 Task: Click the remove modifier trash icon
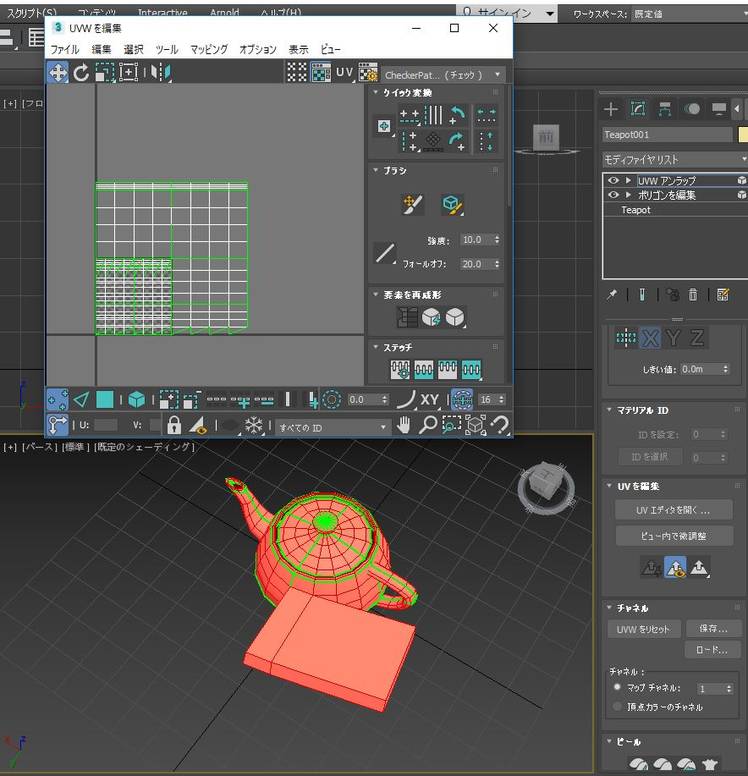point(693,295)
